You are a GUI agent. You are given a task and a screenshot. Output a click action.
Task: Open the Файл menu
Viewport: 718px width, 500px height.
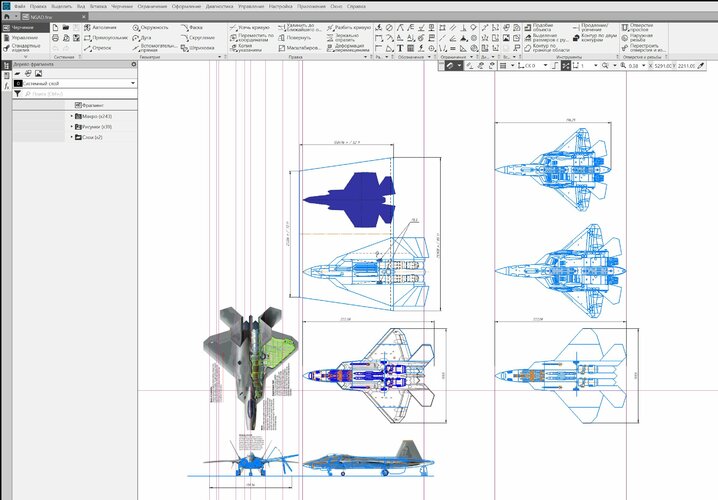[19, 6]
